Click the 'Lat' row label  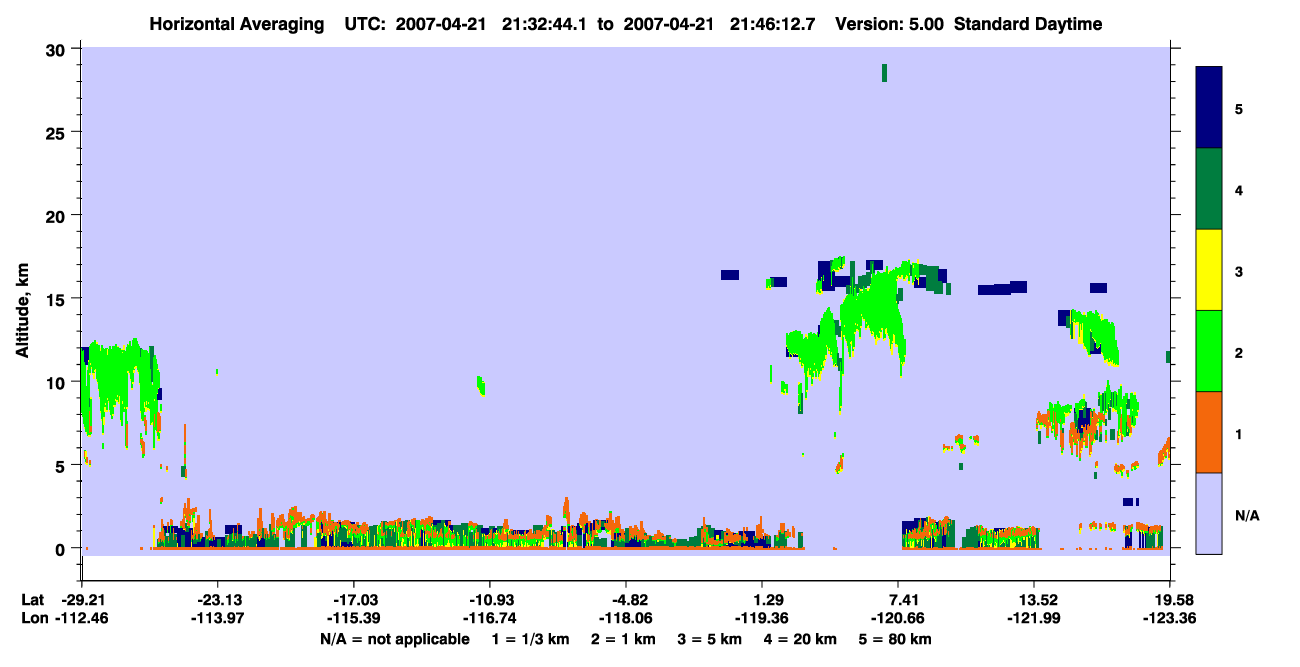pyautogui.click(x=32, y=600)
